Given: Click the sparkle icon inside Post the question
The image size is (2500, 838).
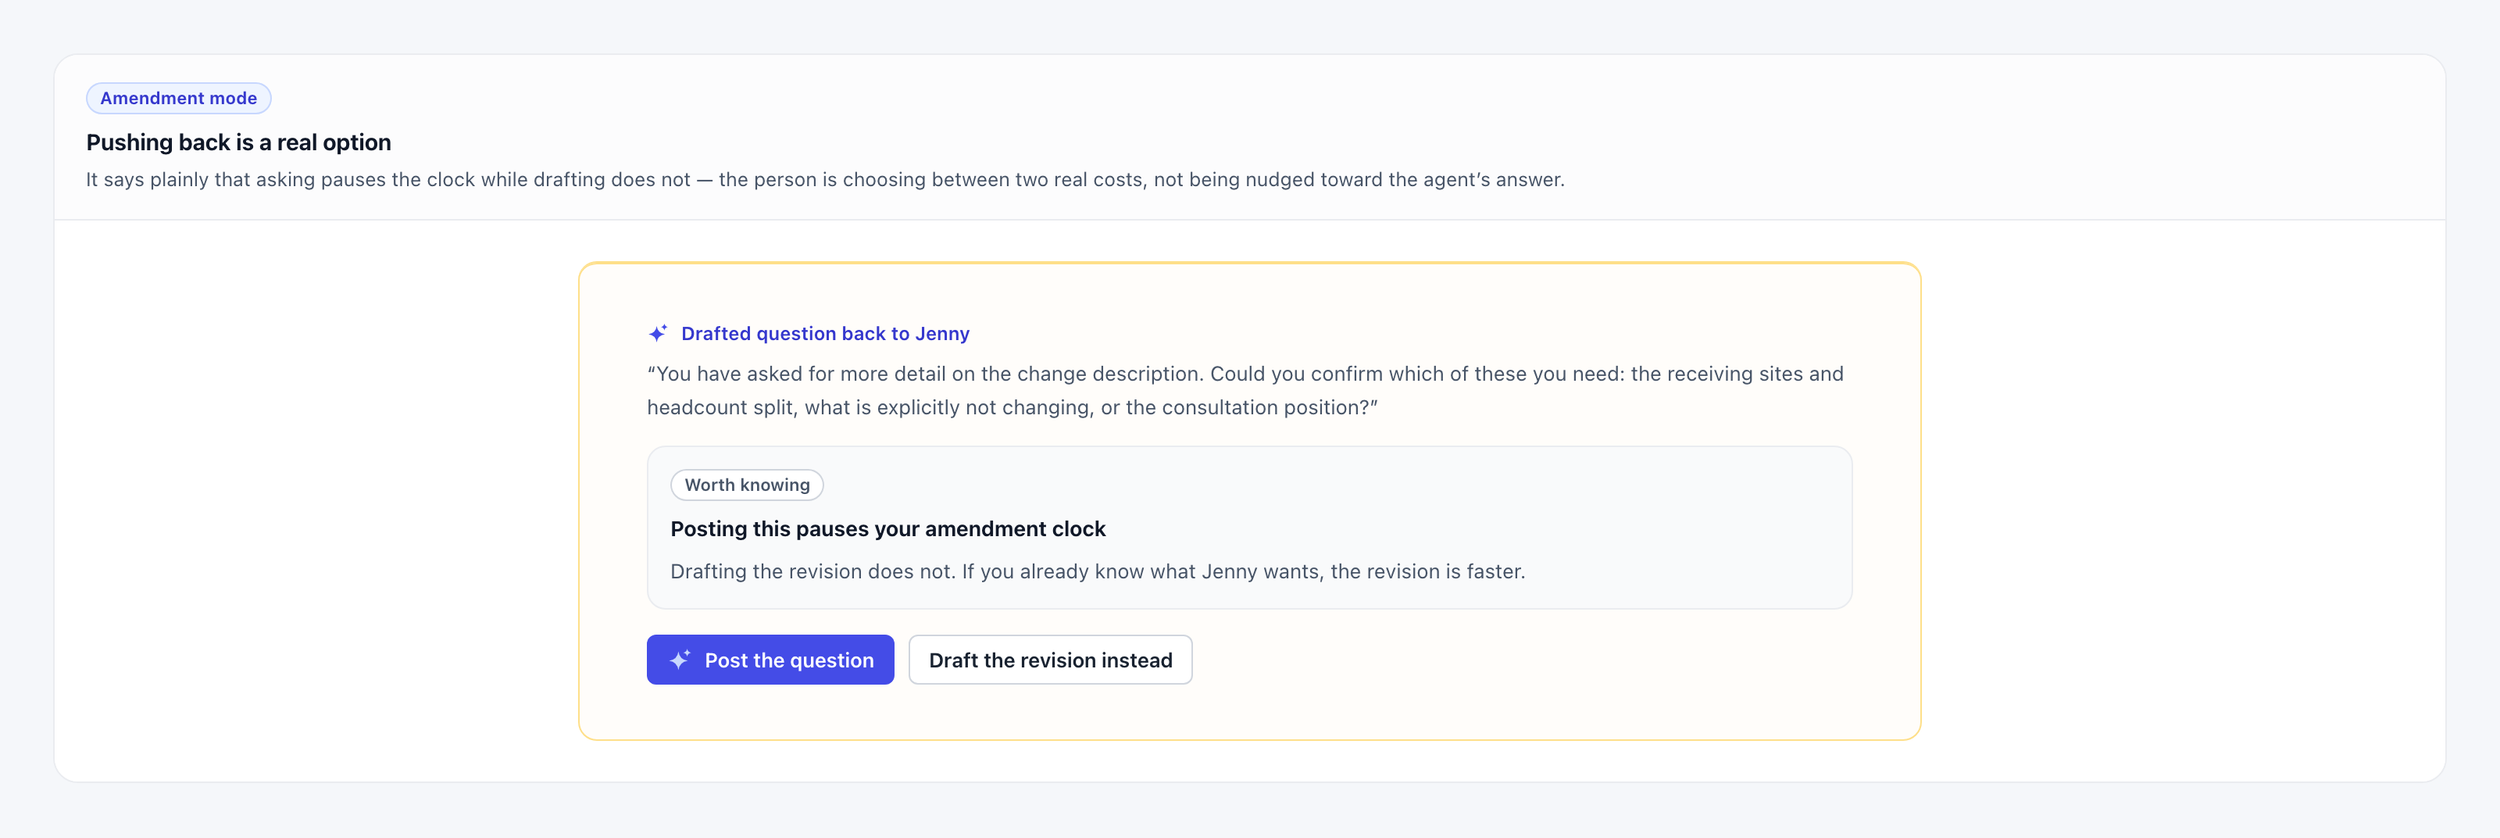Looking at the screenshot, I should tap(680, 660).
